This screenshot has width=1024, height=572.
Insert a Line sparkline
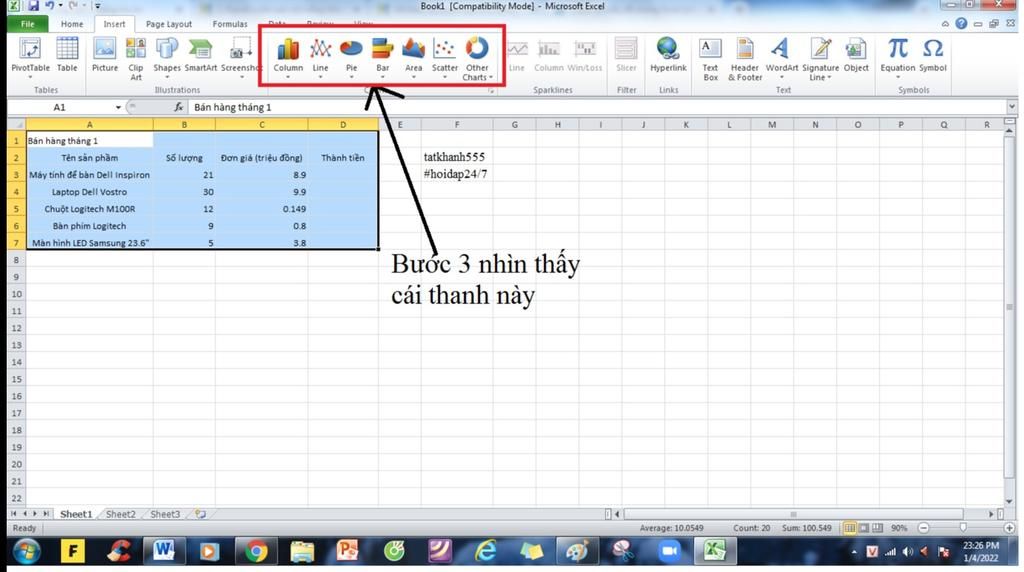[x=517, y=56]
